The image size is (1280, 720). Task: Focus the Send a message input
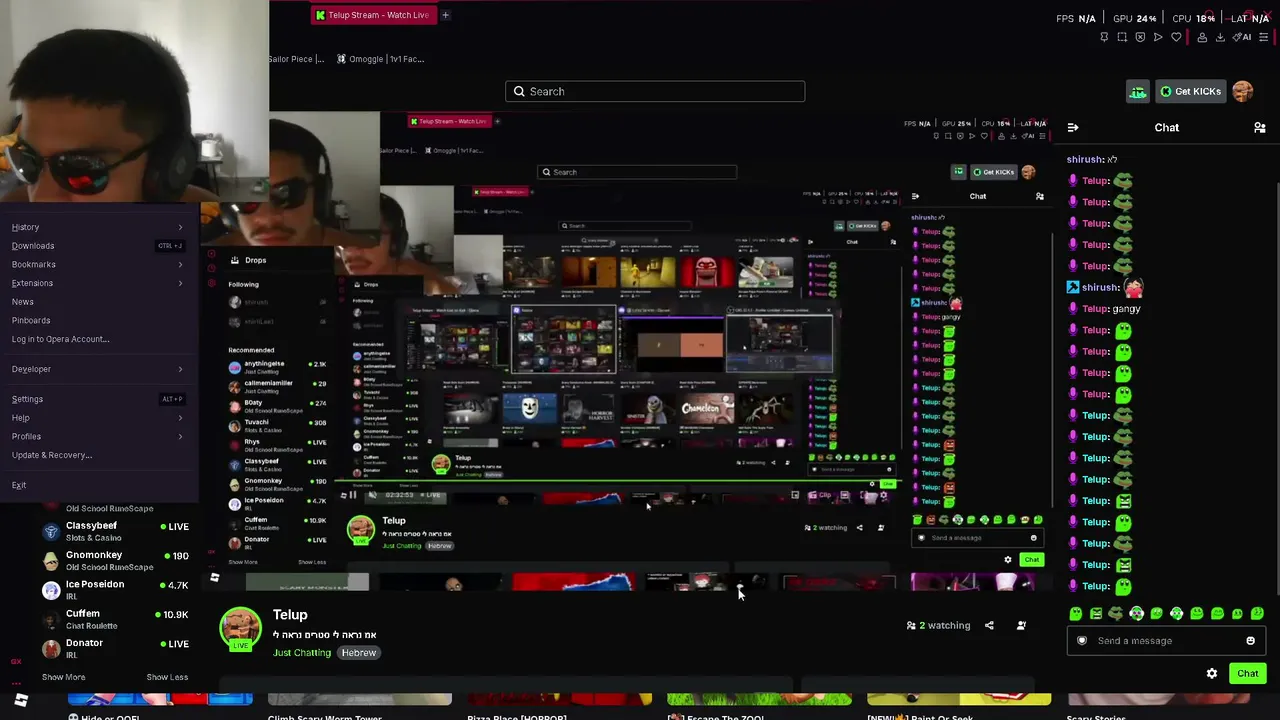click(1166, 641)
